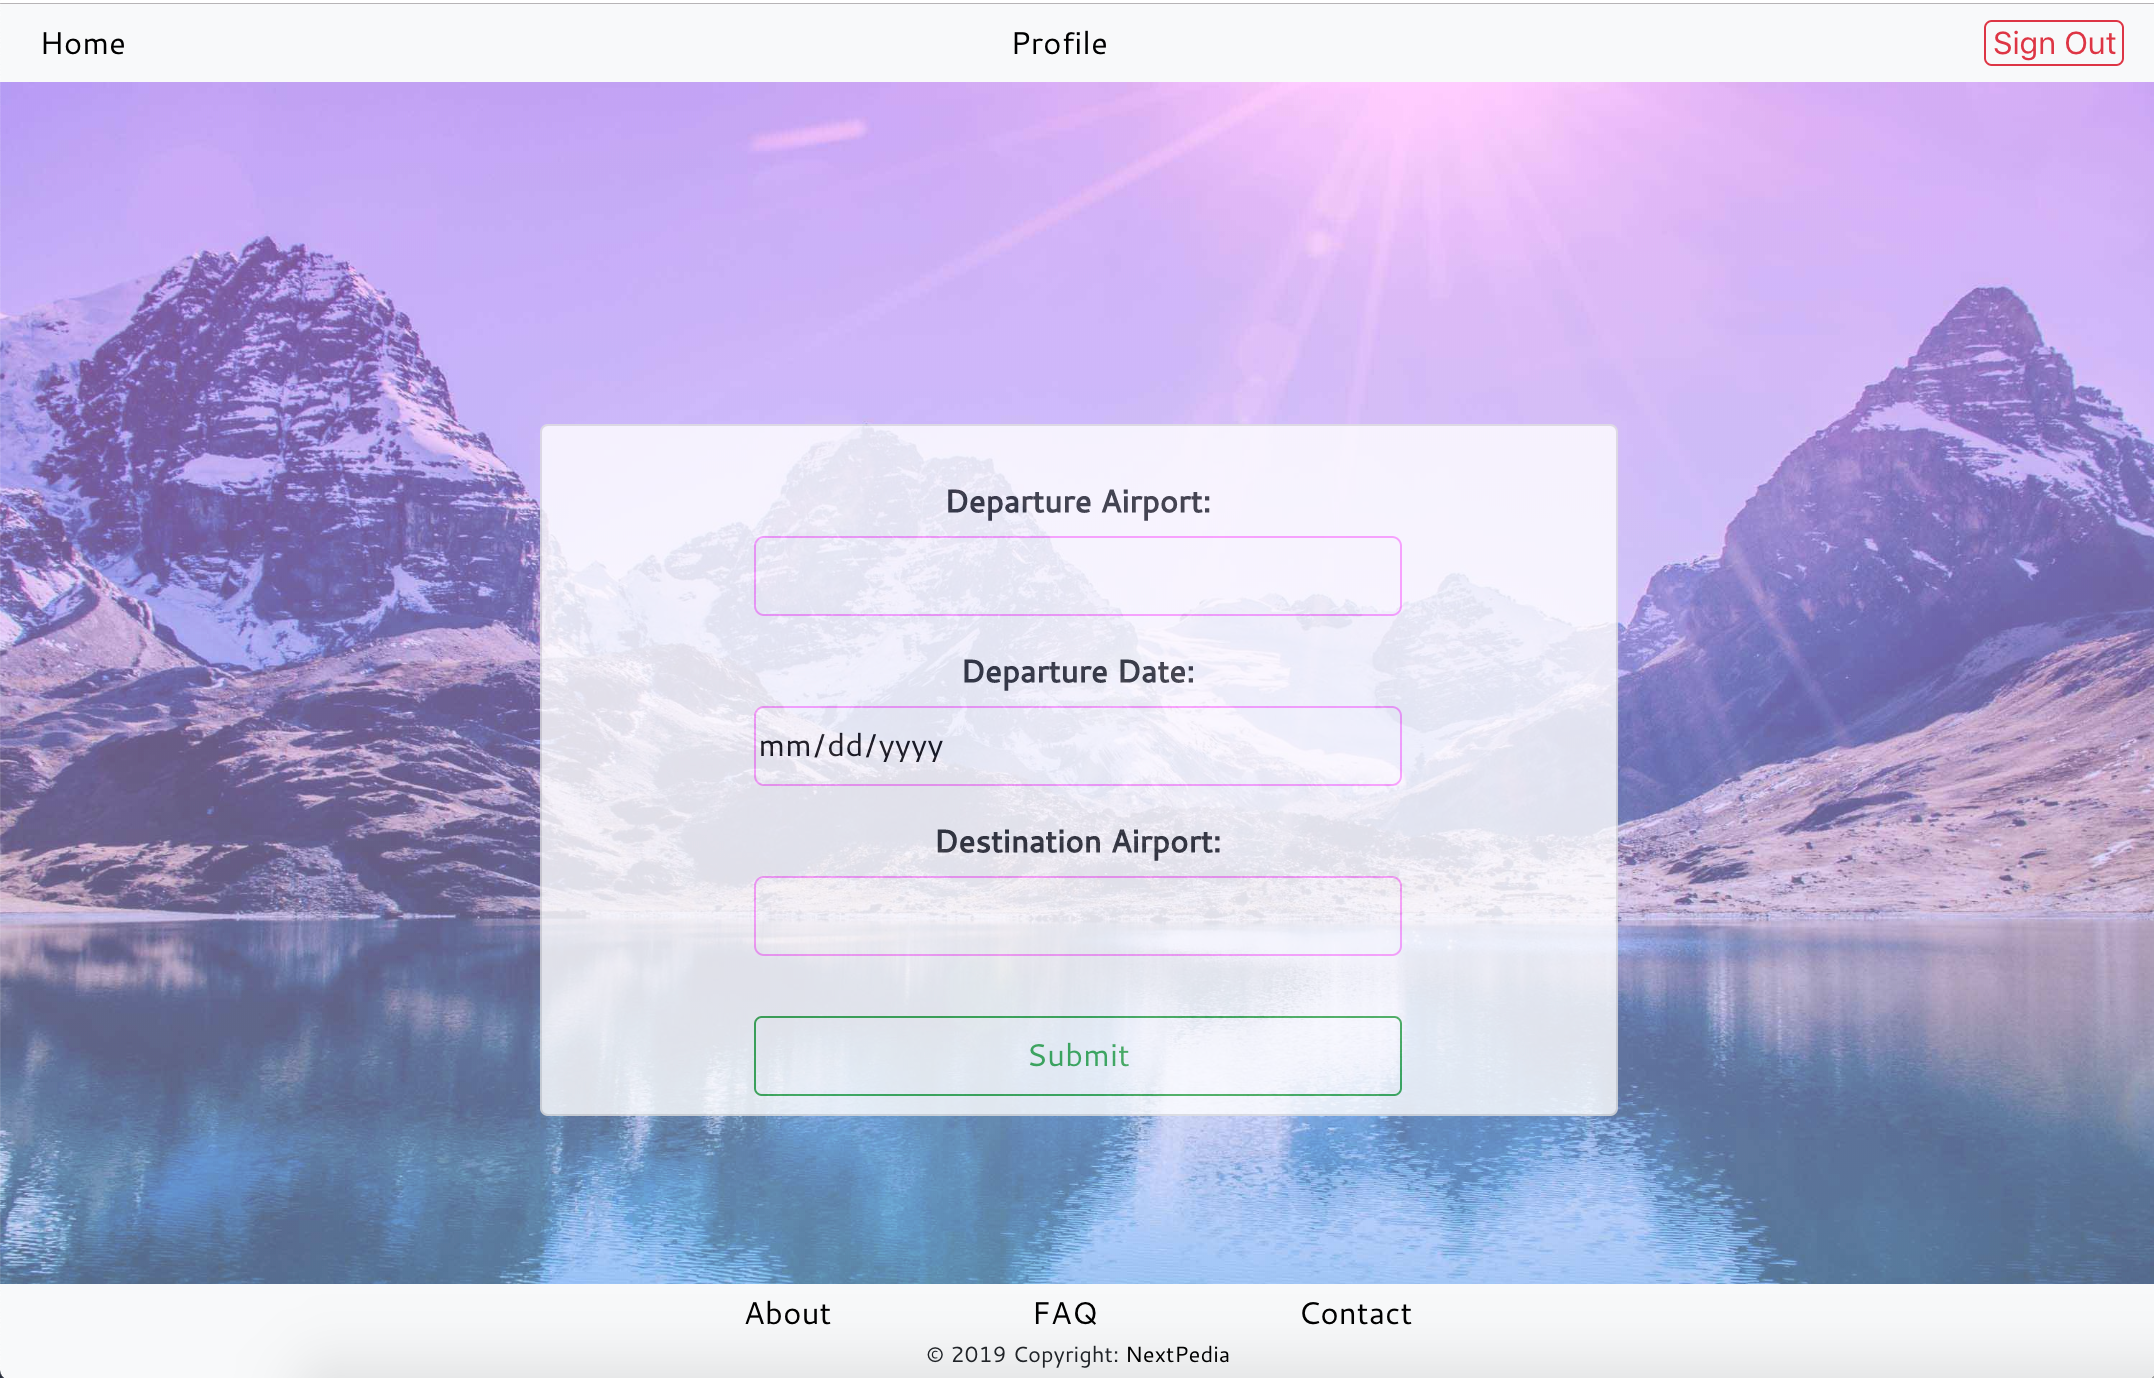This screenshot has height=1378, width=2154.
Task: Click the 'Departure Airport:' label
Action: tap(1077, 502)
